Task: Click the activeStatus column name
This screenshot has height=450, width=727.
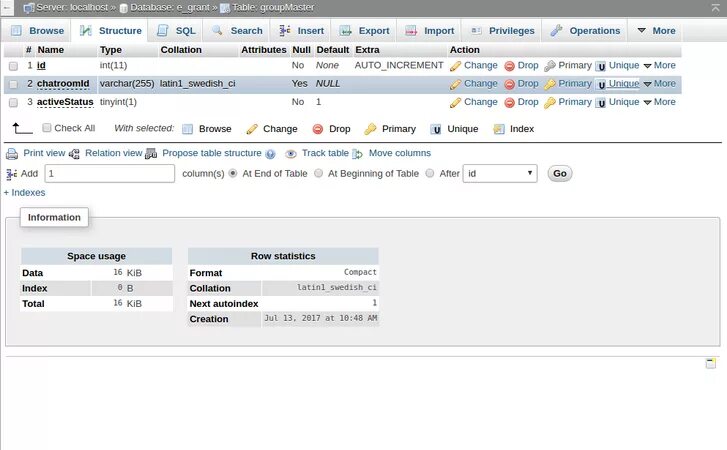Action: [x=65, y=102]
